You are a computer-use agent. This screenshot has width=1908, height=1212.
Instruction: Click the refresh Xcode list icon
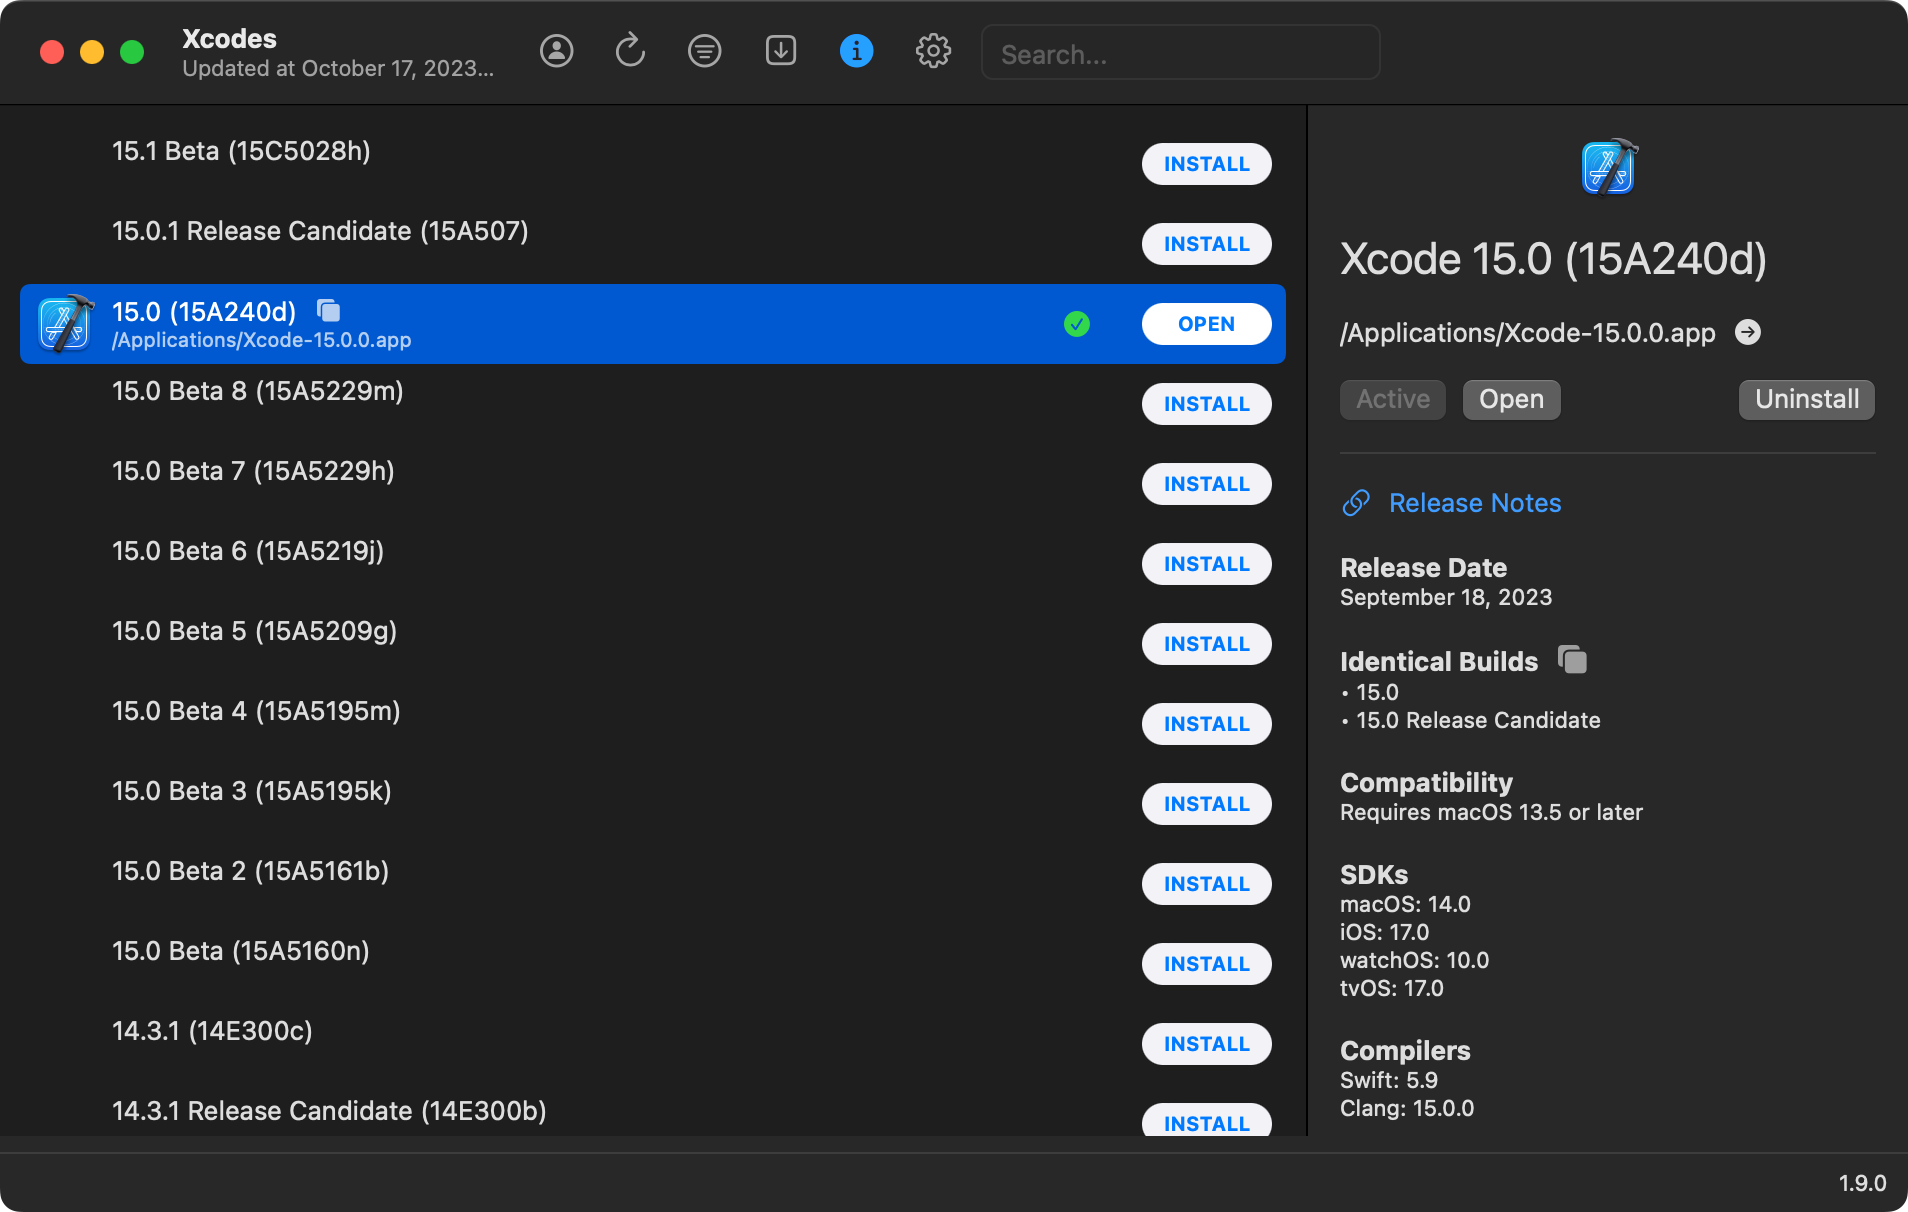coord(630,51)
